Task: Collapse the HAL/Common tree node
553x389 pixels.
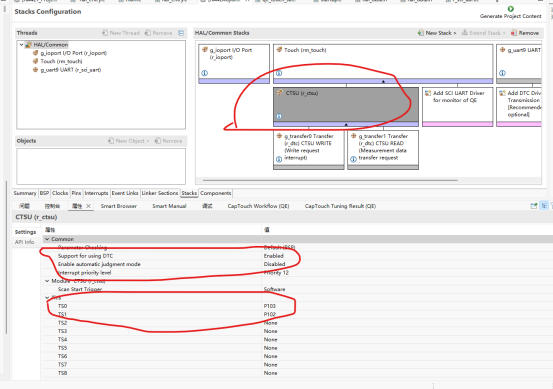Action: [x=22, y=45]
